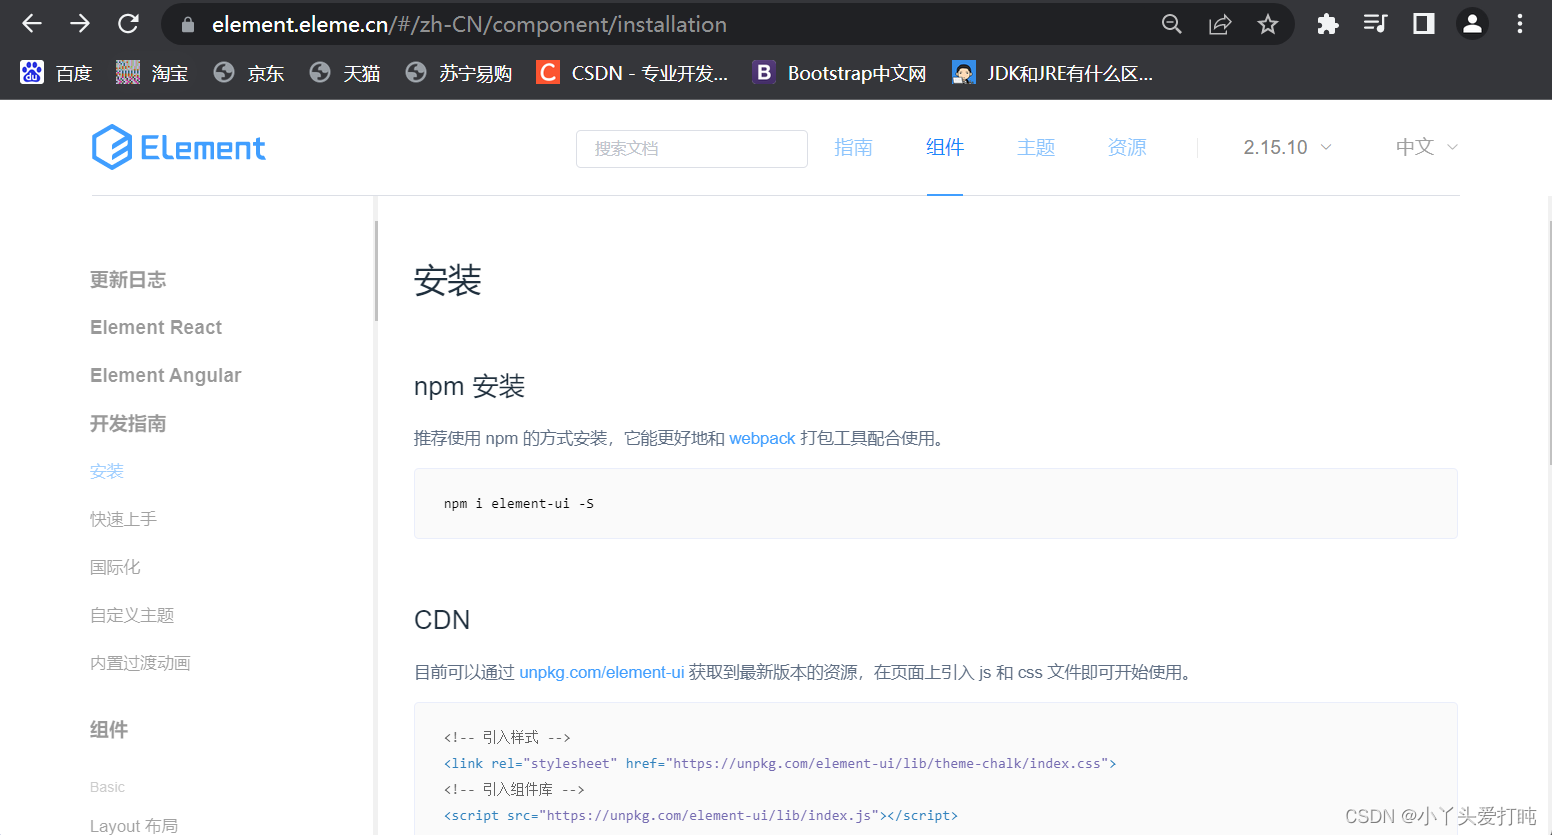
Task: Open the extensions puzzle icon
Action: point(1328,24)
